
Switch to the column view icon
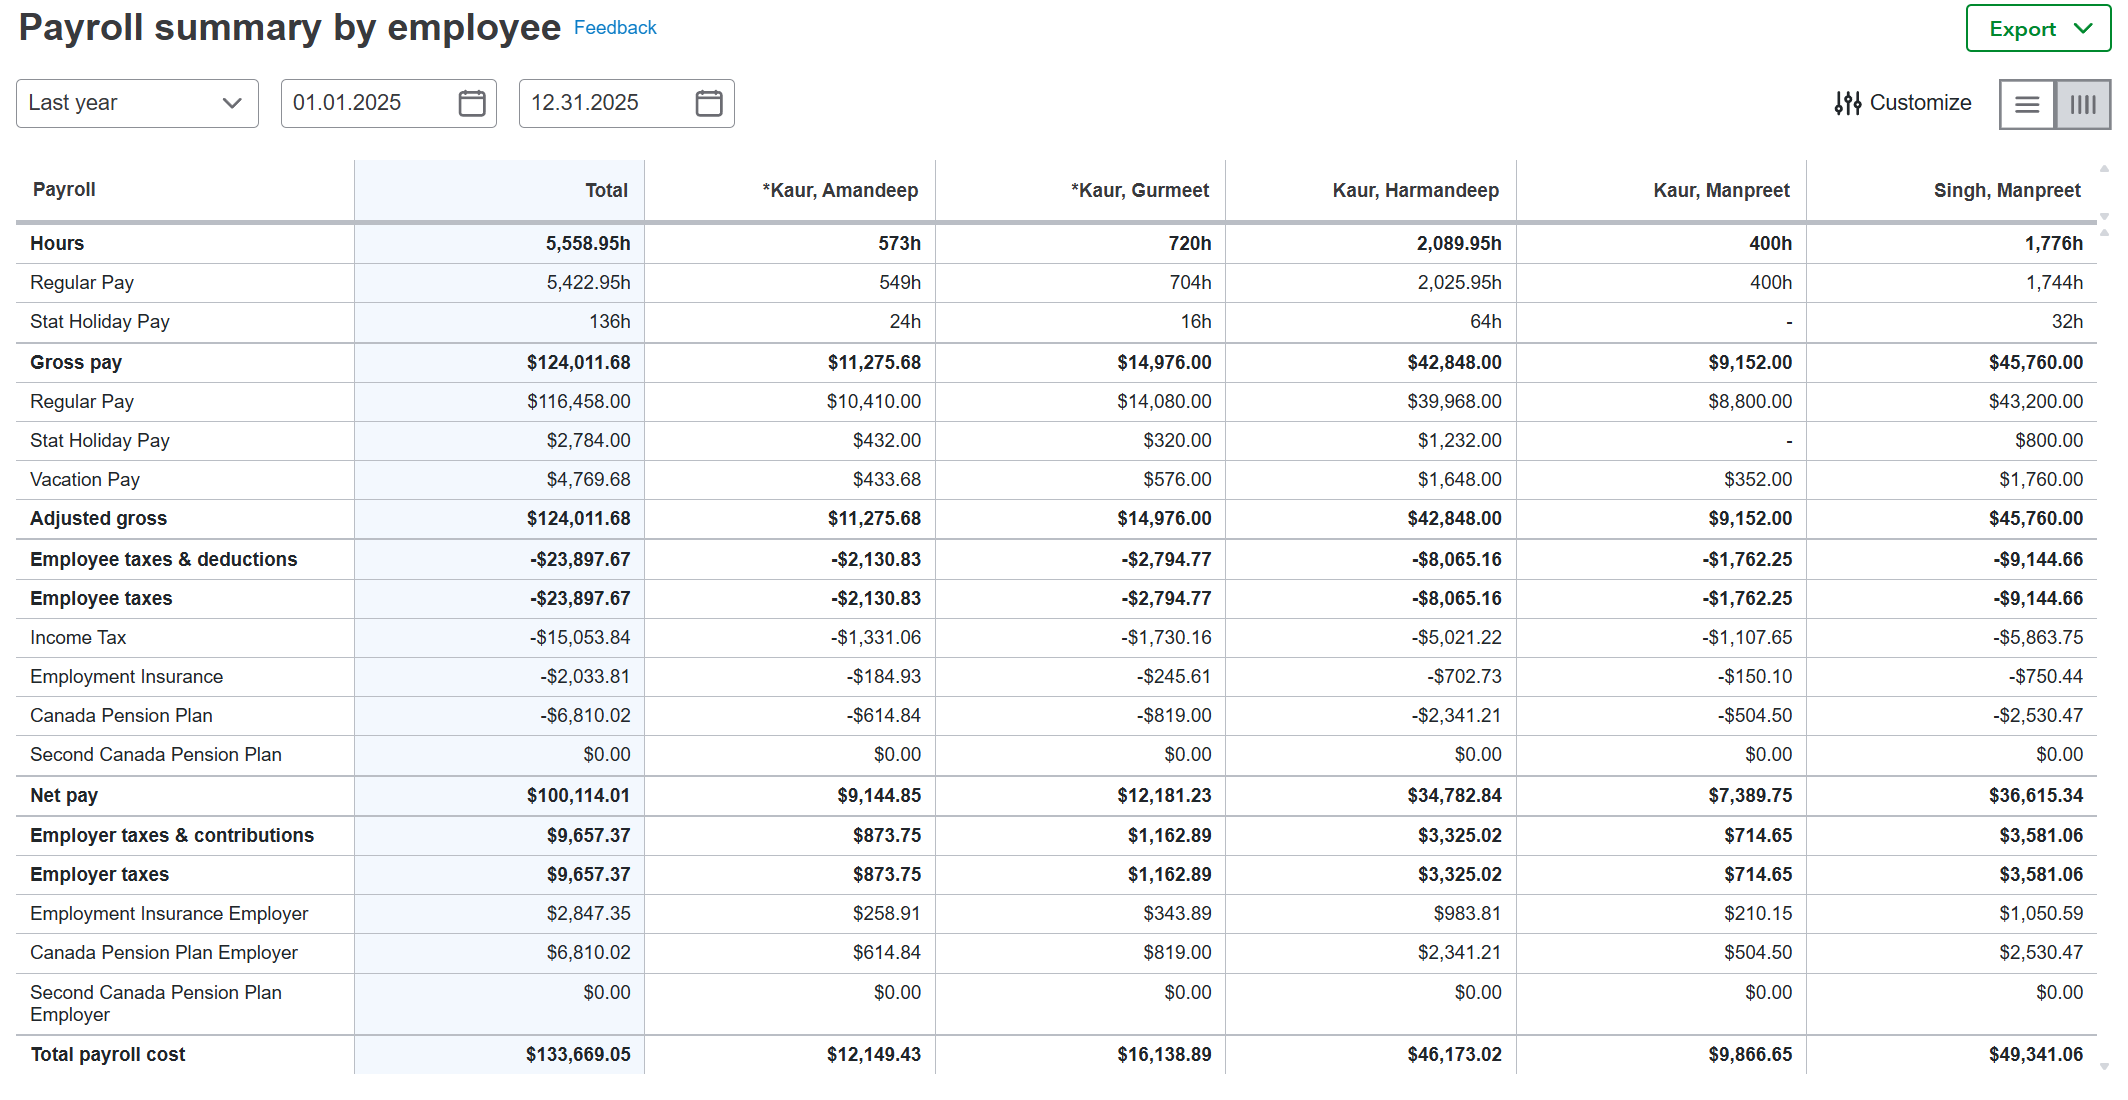click(x=2083, y=104)
